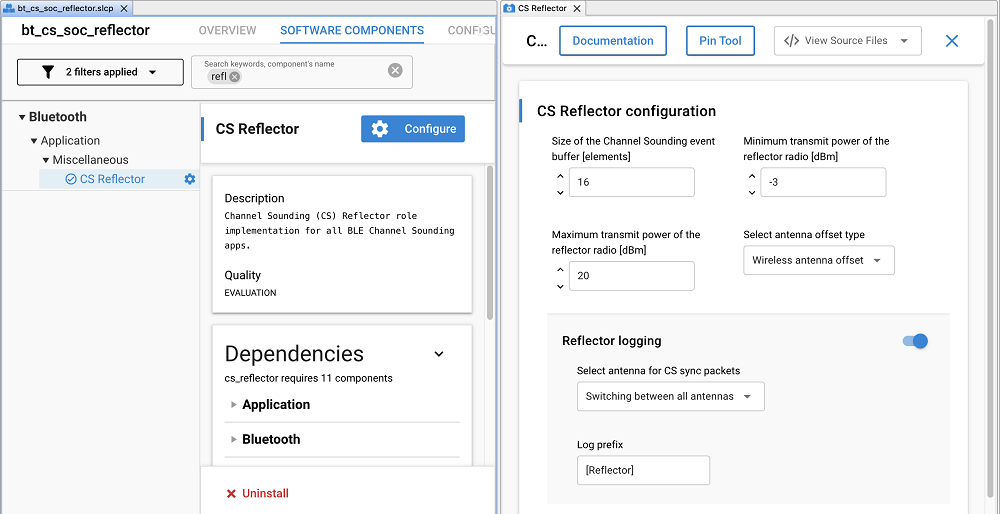Close the bt_cs_soc_reflector.slcp editor tab
Screen dimensions: 1000x514
pyautogui.click(x=124, y=8)
